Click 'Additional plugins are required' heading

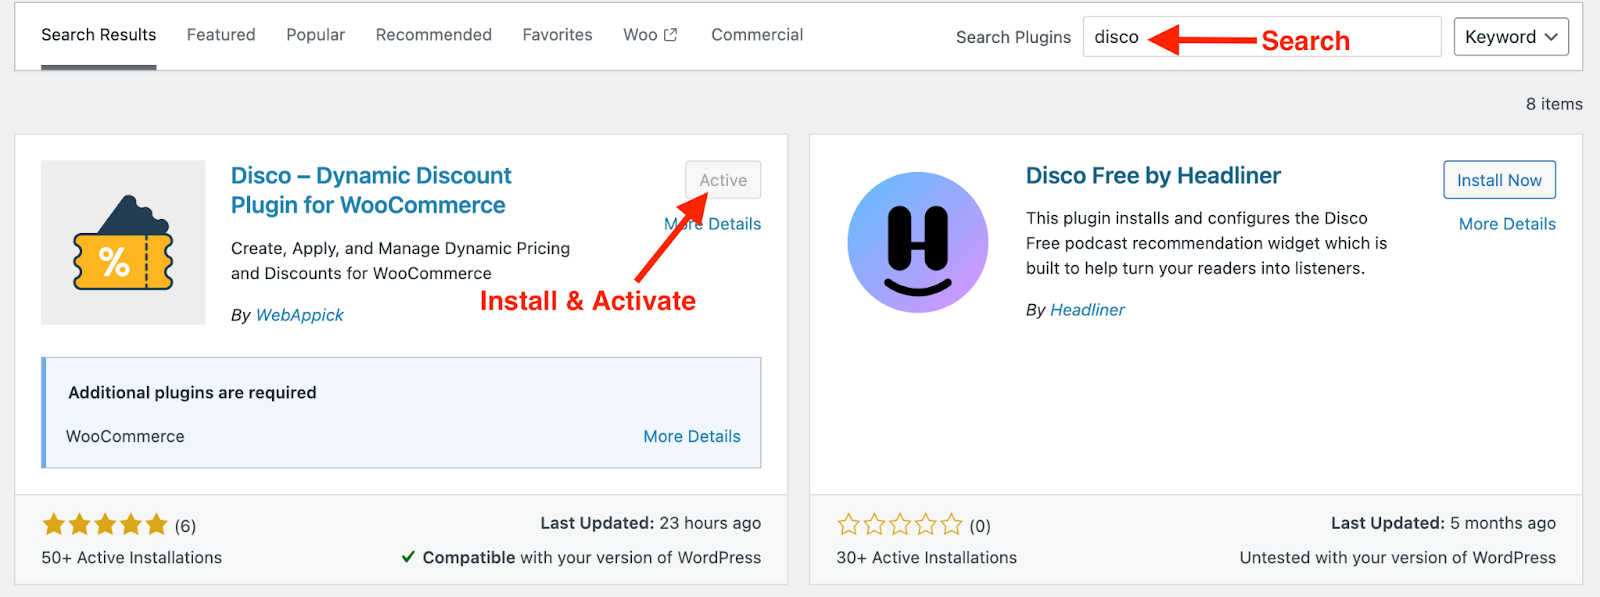pos(192,393)
